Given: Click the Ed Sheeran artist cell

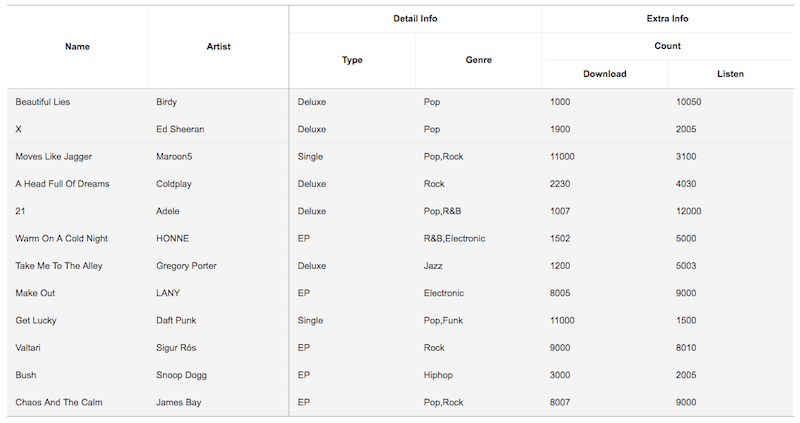Looking at the screenshot, I should click(181, 129).
